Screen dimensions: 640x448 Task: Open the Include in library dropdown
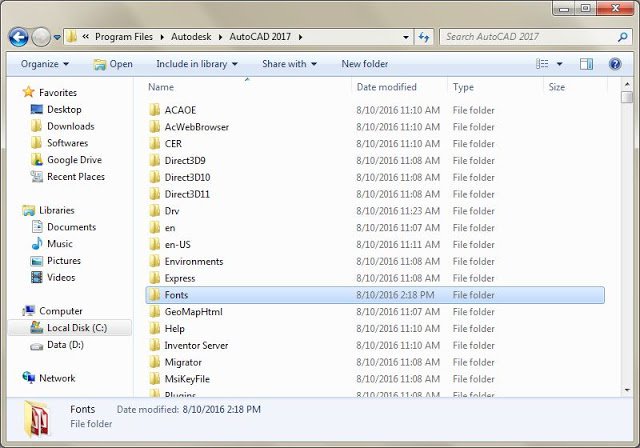pyautogui.click(x=197, y=64)
